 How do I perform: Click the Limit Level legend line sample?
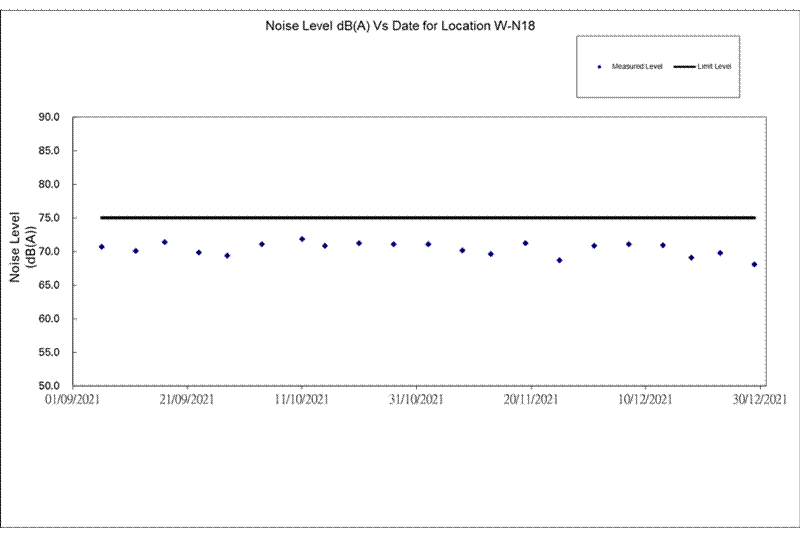[x=684, y=66]
